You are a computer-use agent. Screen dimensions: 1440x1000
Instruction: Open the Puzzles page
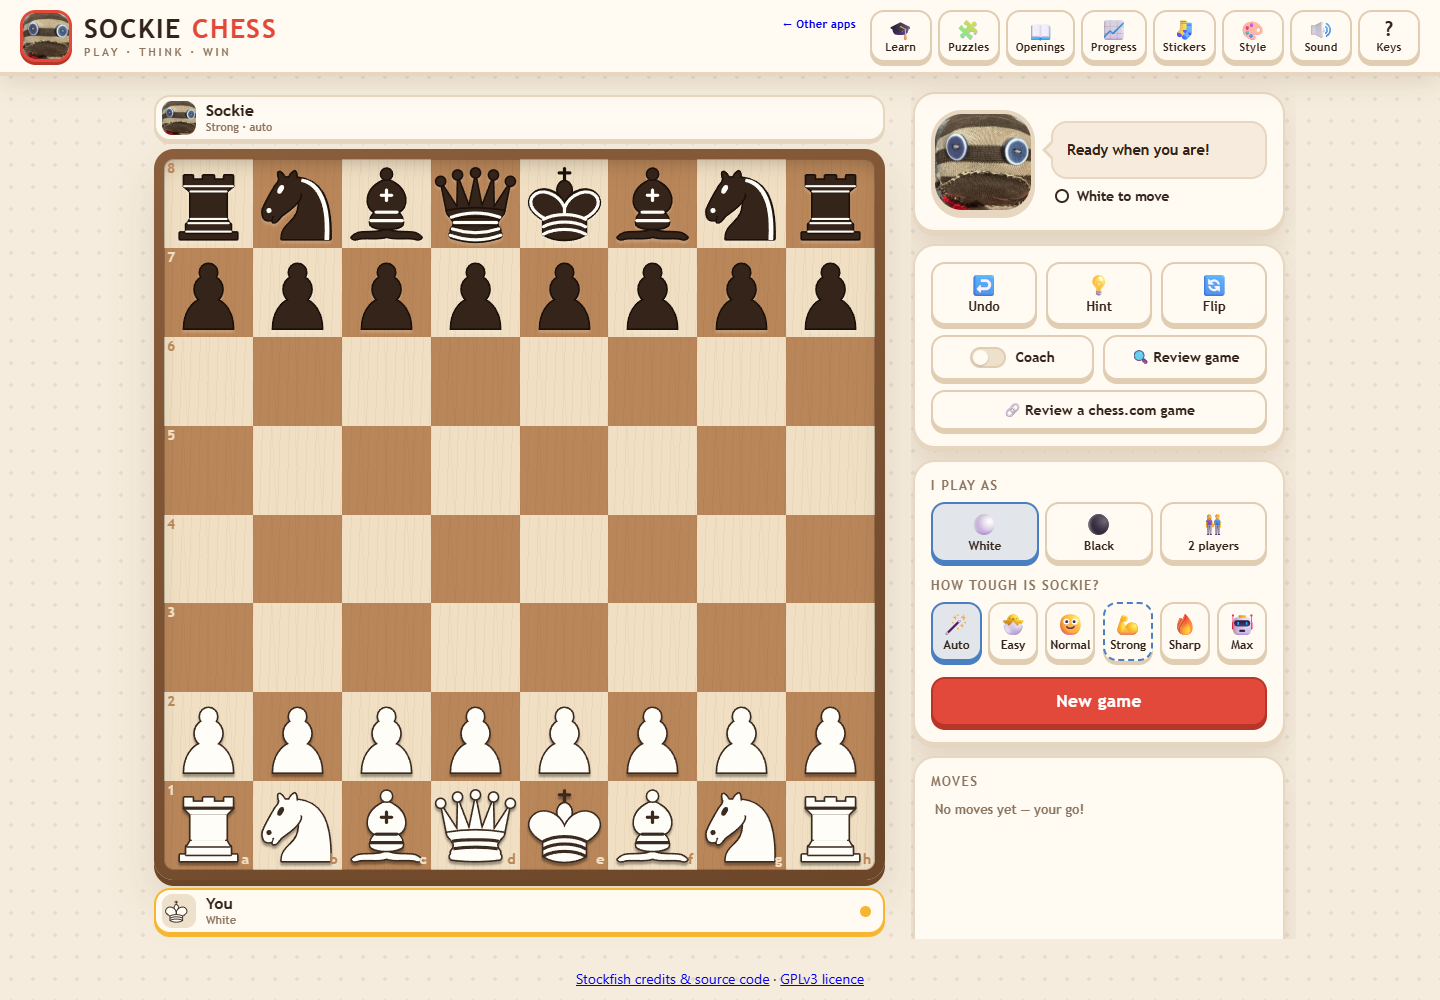coord(968,38)
